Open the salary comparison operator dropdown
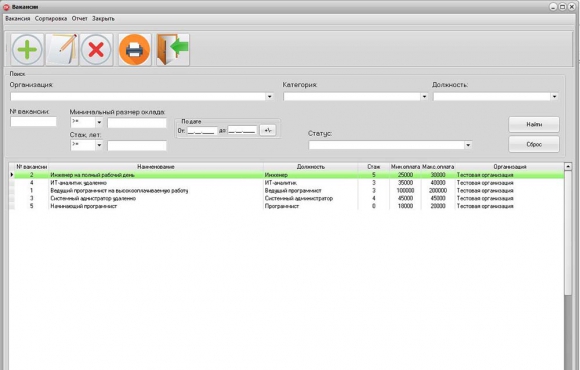The height and width of the screenshot is (370, 580). click(99, 122)
